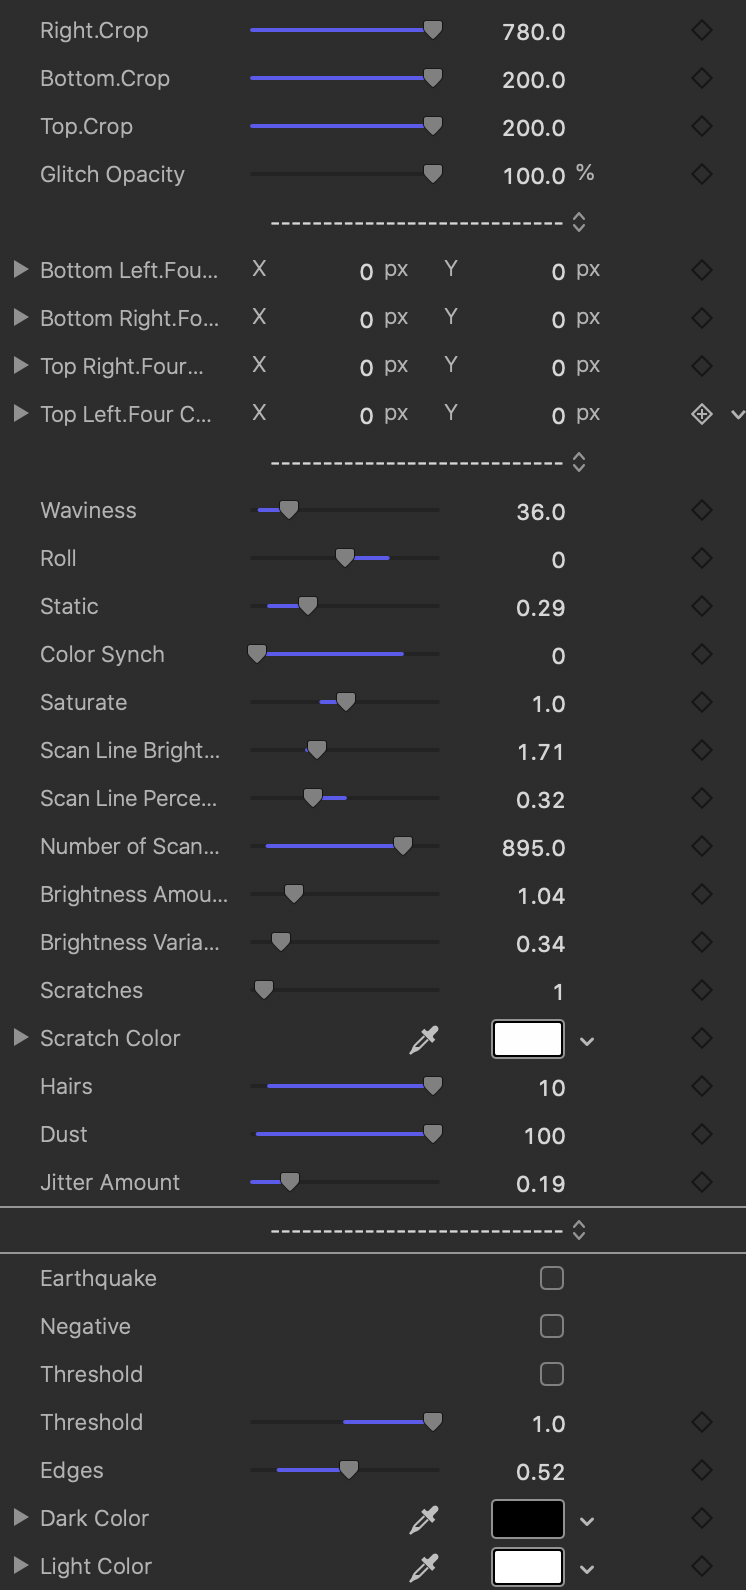
Task: Click the white Scratch Color swatch
Action: click(527, 1039)
